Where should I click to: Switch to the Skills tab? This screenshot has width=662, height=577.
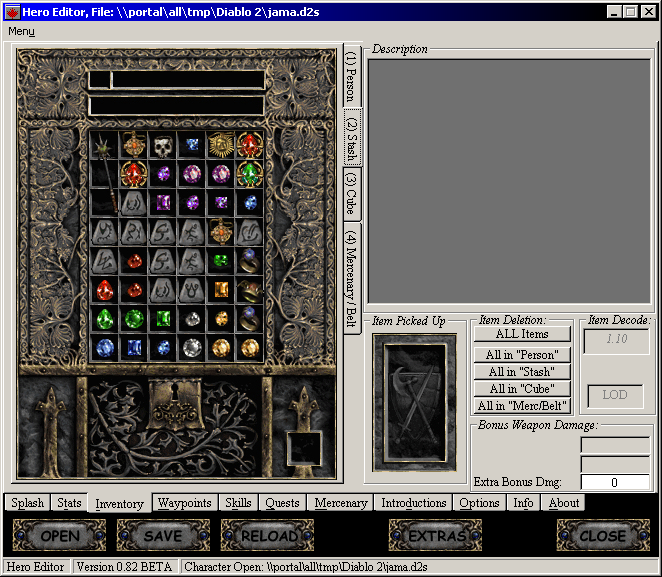(x=238, y=503)
